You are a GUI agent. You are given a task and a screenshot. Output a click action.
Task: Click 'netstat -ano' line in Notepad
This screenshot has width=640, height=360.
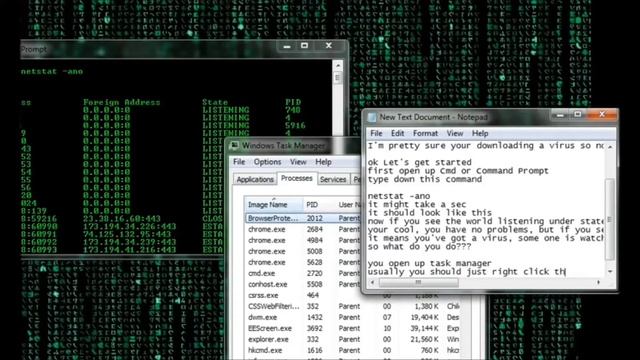(x=399, y=196)
